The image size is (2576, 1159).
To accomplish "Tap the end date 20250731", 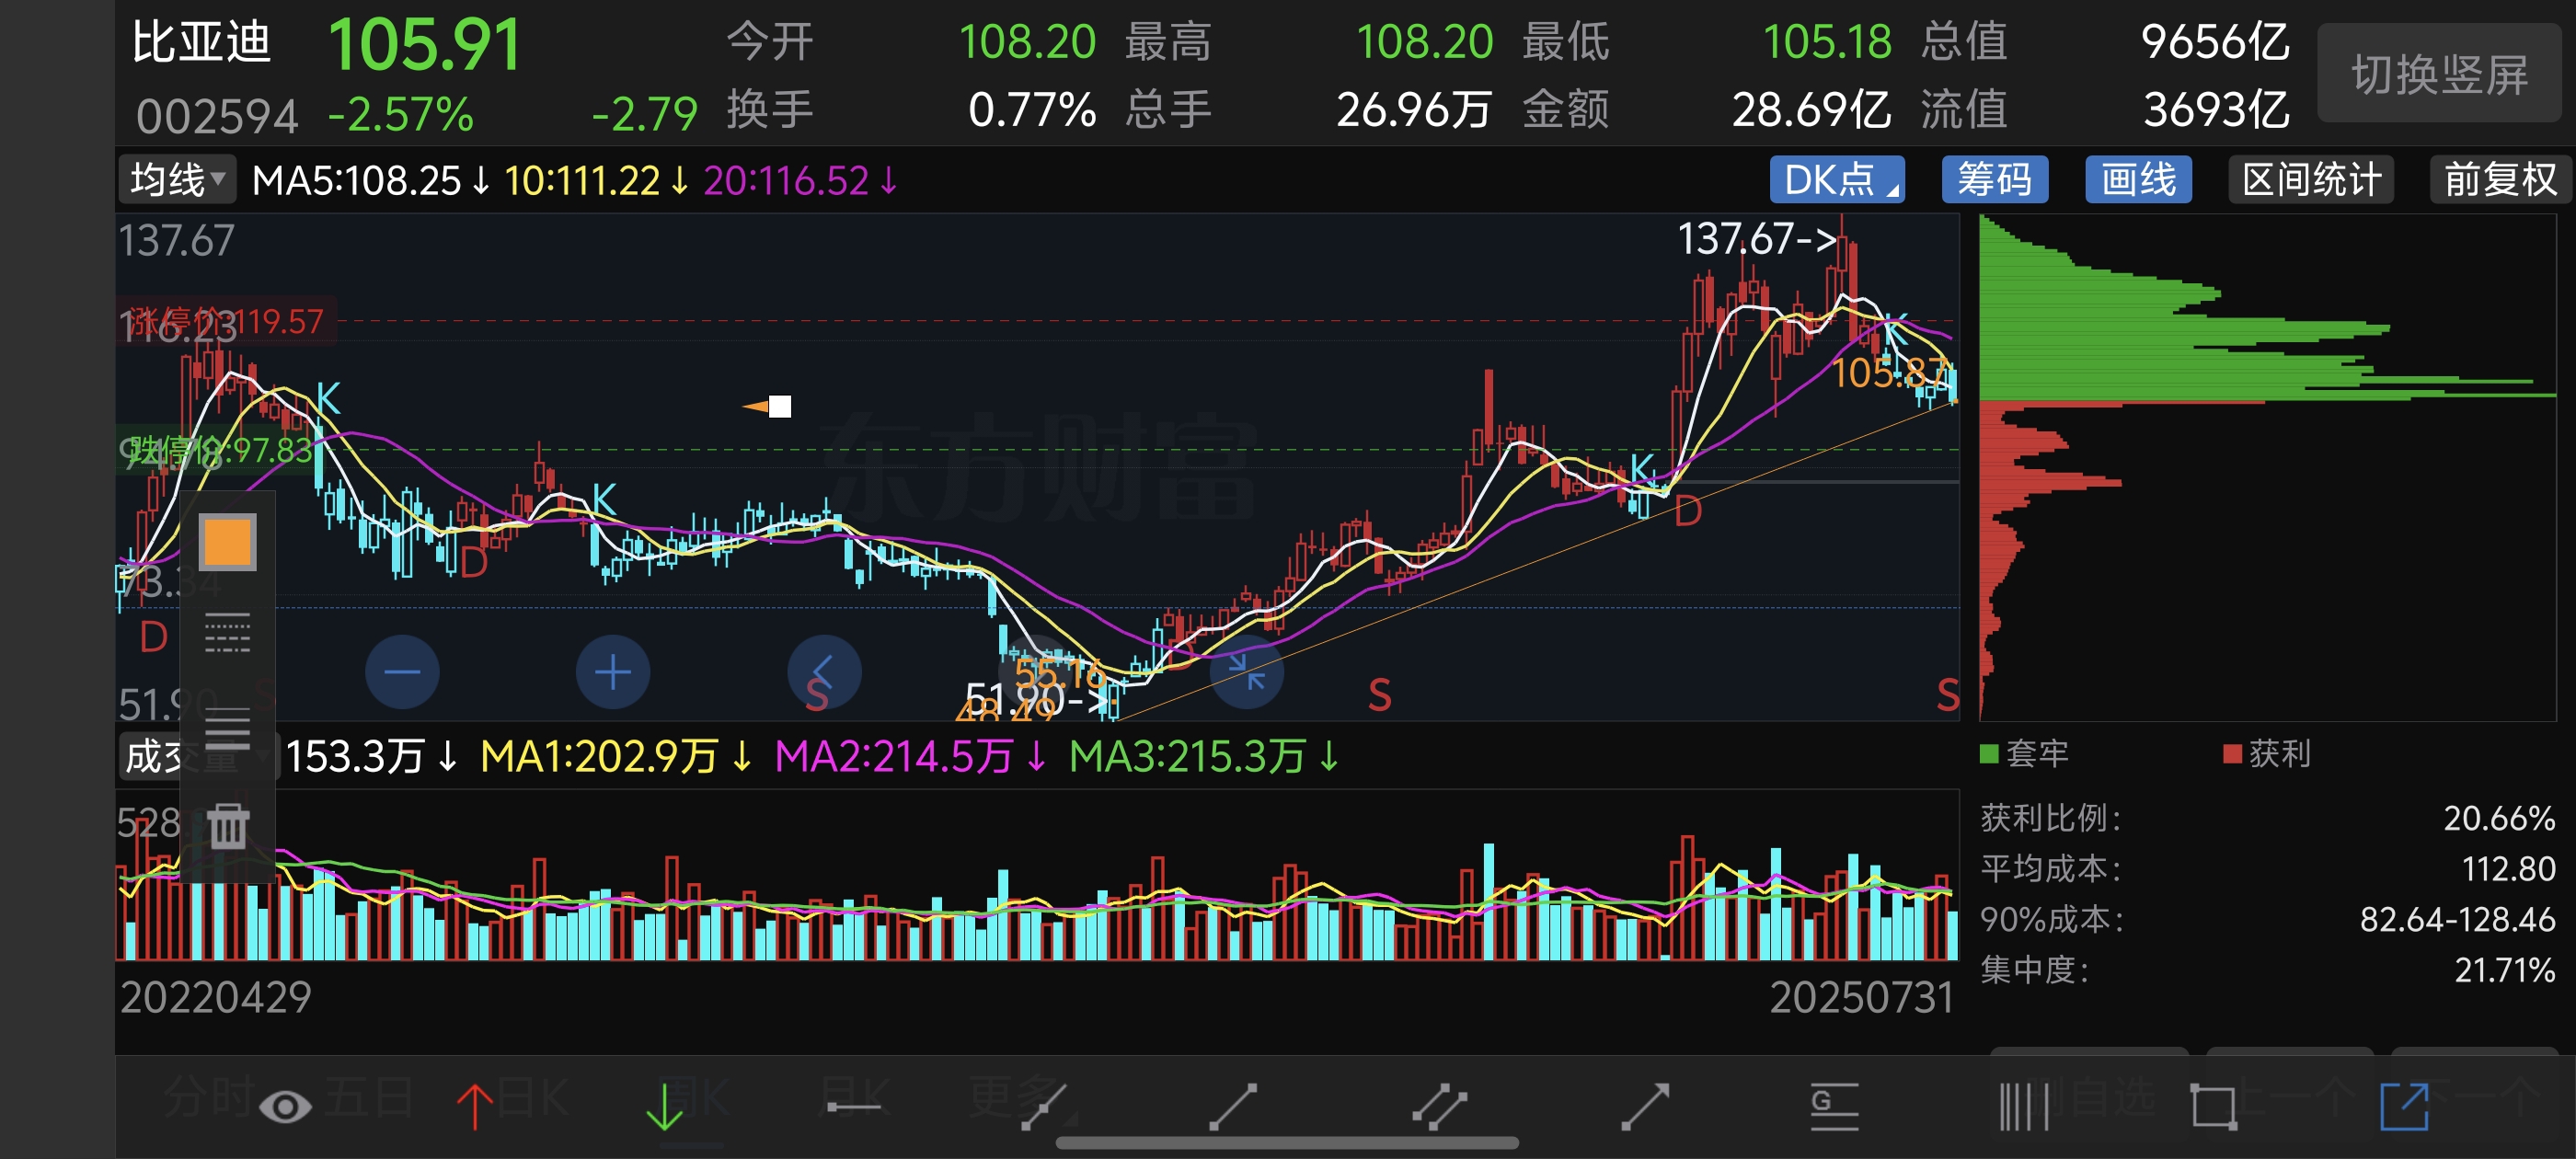I will [1861, 997].
